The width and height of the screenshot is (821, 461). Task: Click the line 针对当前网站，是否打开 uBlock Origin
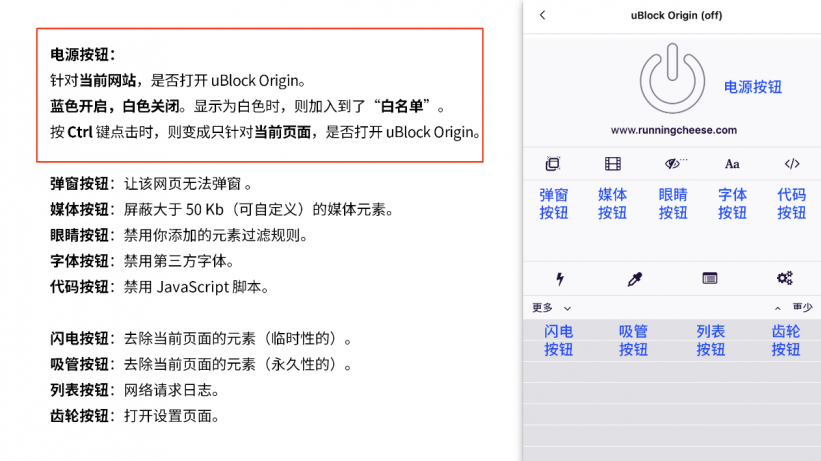point(177,81)
